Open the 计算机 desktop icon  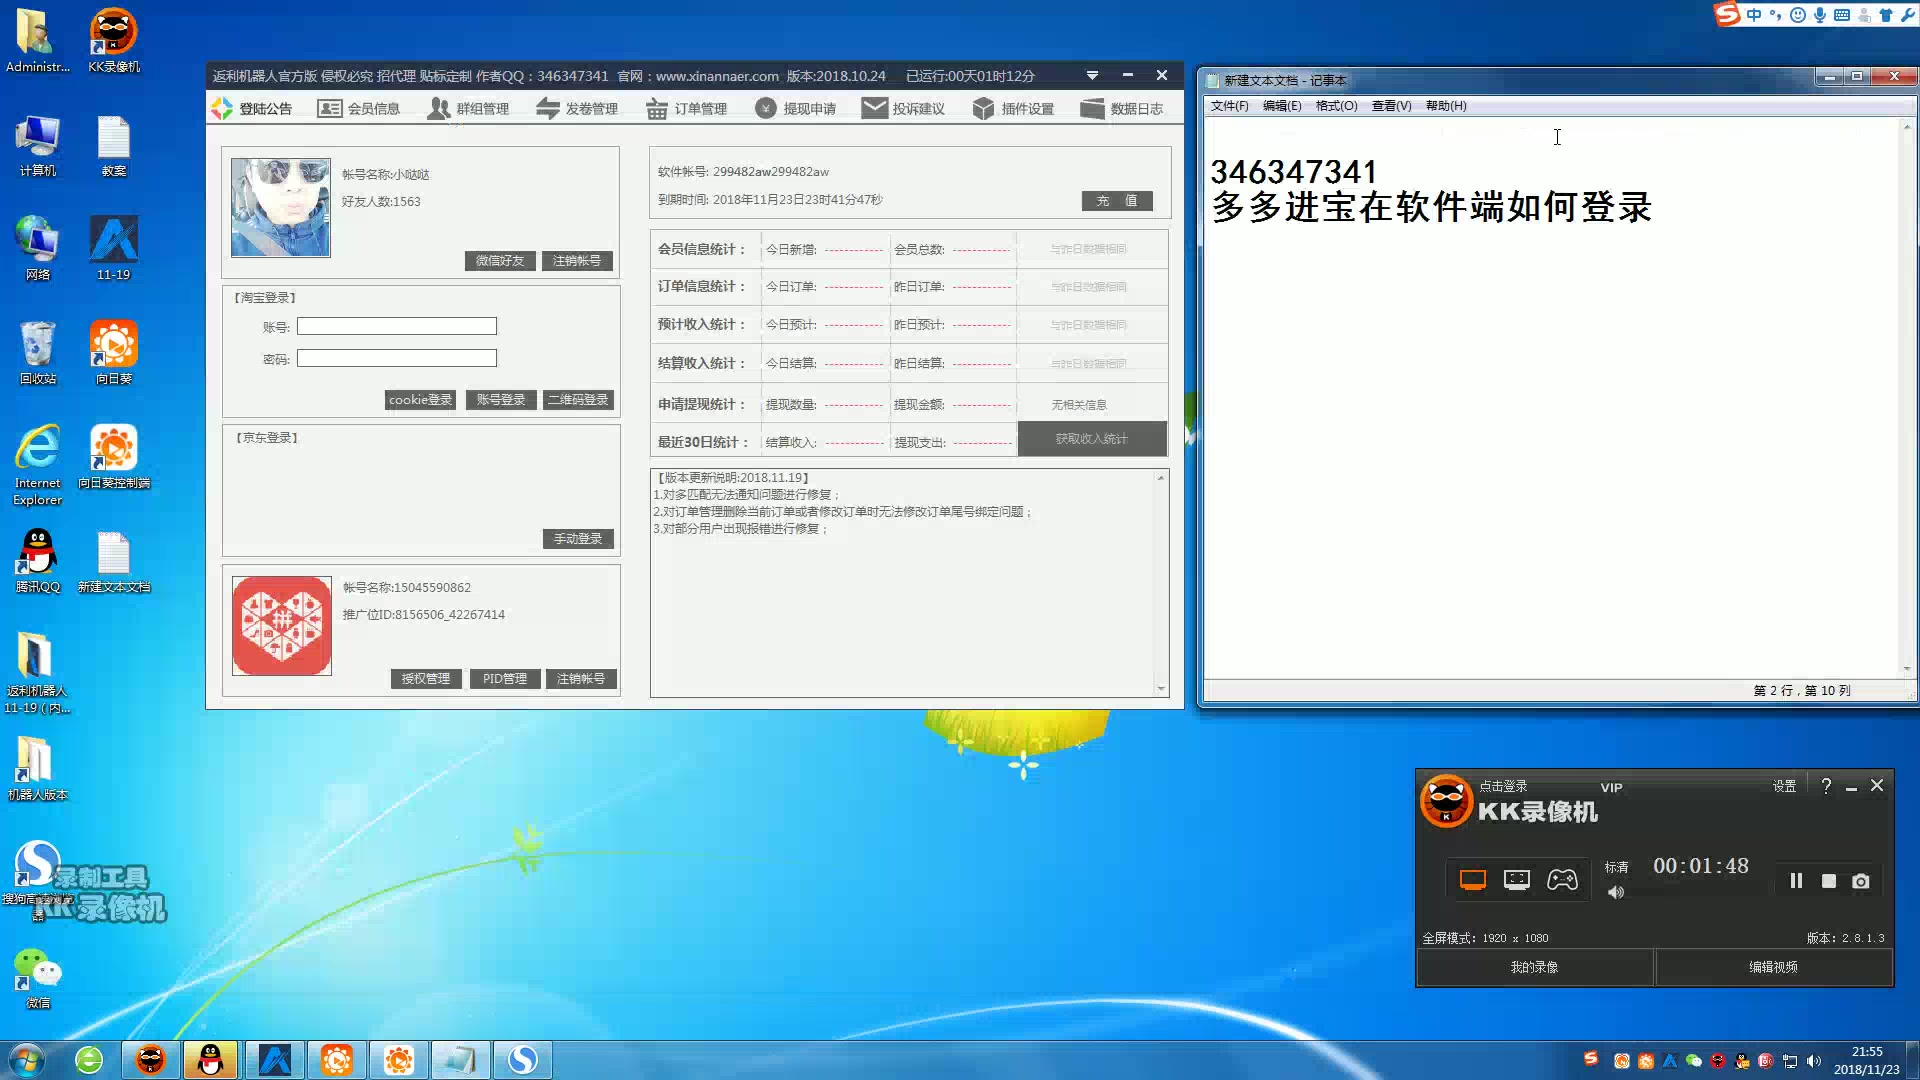[x=38, y=146]
